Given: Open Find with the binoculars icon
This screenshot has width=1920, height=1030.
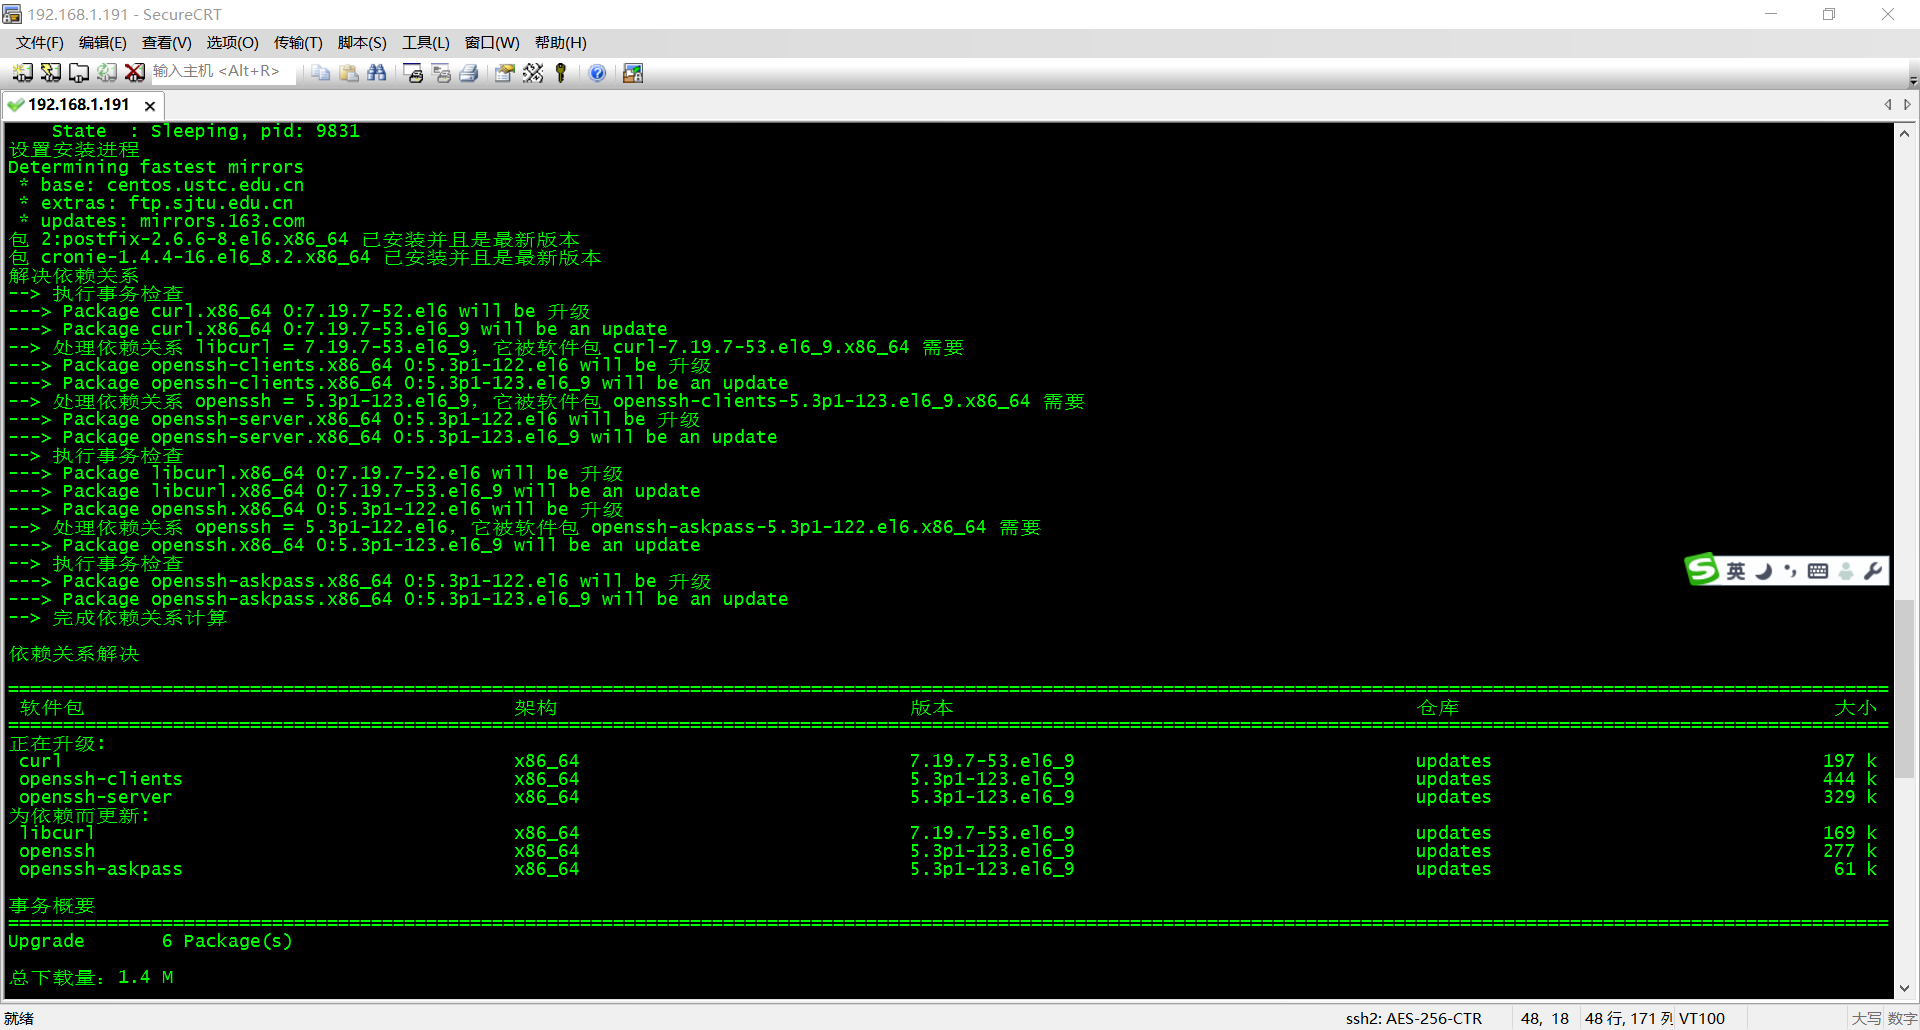Looking at the screenshot, I should coord(376,73).
